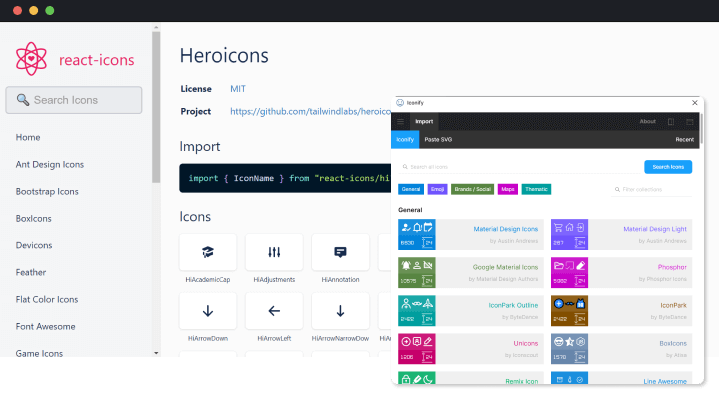The width and height of the screenshot is (719, 398).
Task: Switch to the Import tab in Iconify
Action: [424, 122]
